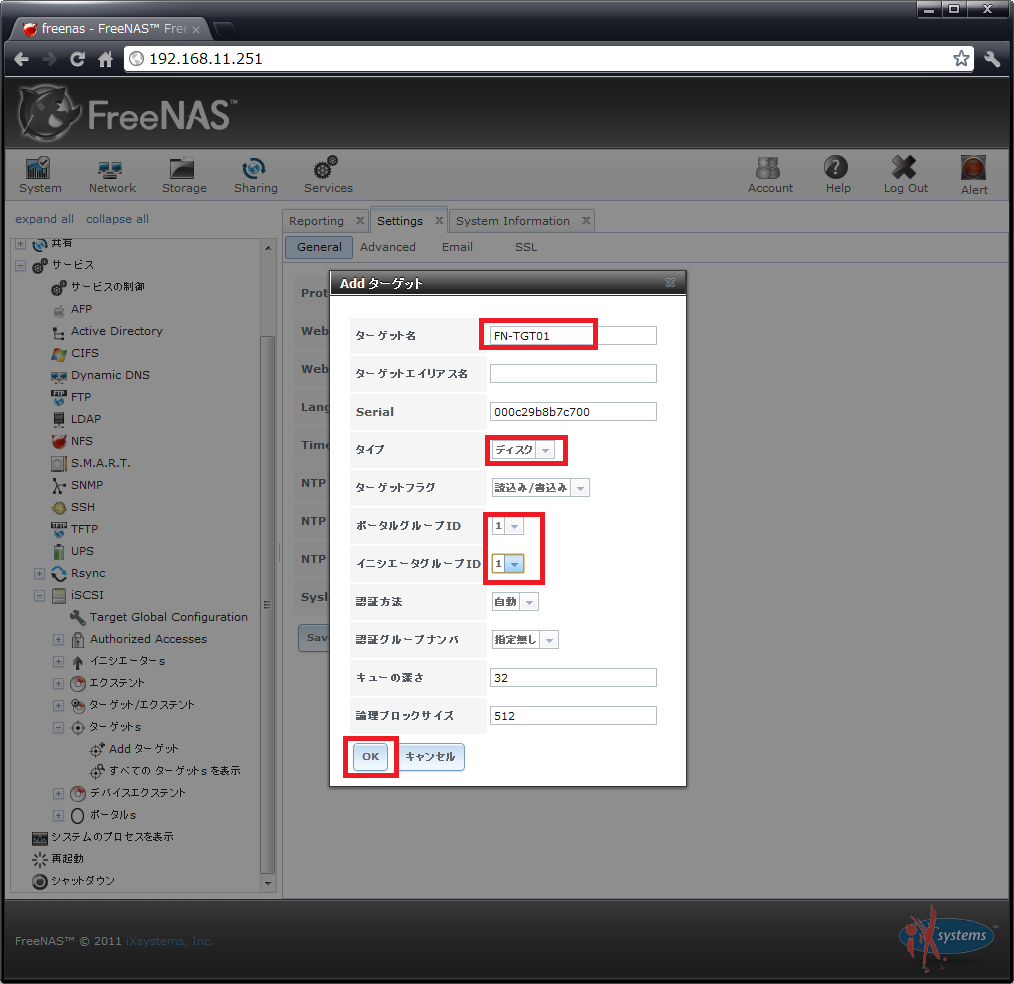Image resolution: width=1014 pixels, height=984 pixels.
Task: Collapse the ターゲットs node
Action: pos(58,727)
